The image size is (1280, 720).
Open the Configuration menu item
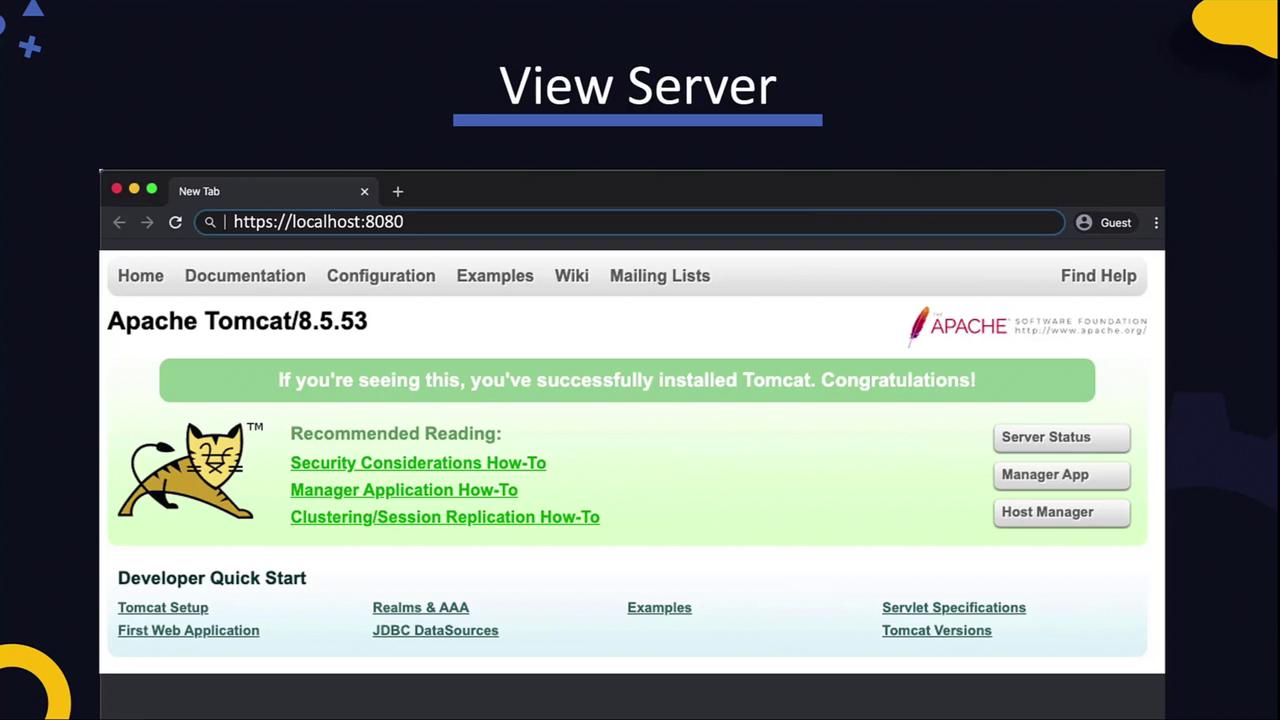(381, 276)
